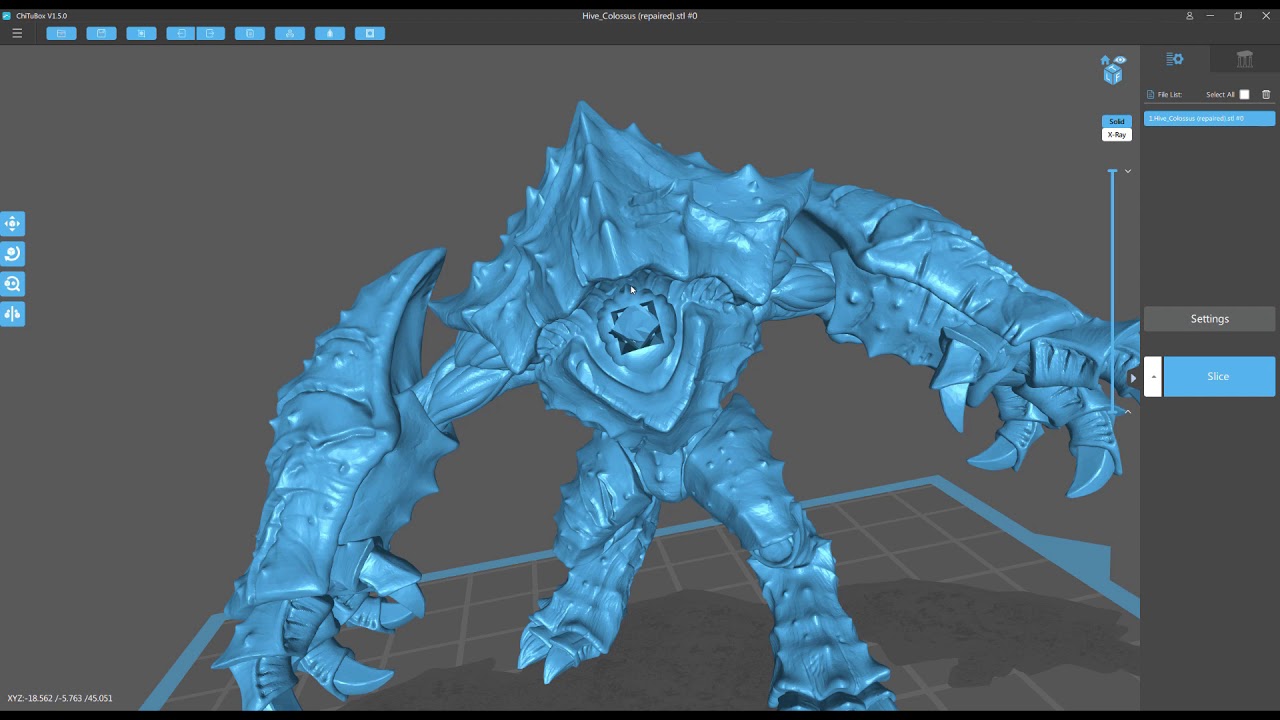The image size is (1280, 720).
Task: Select the Rotate tool in left sidebar
Action: (12, 254)
